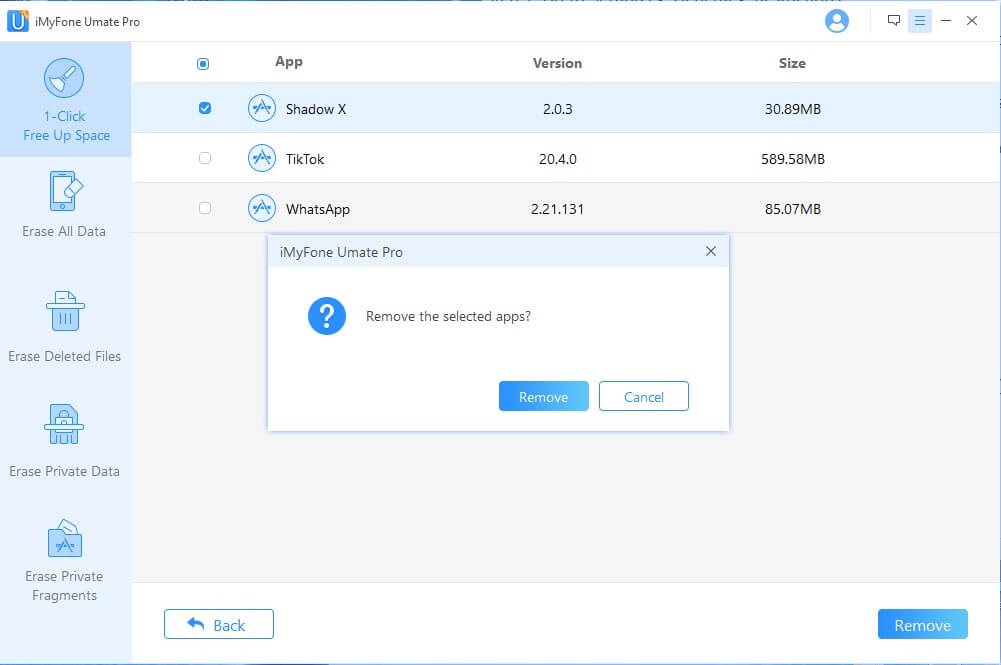Image resolution: width=1001 pixels, height=665 pixels.
Task: Click the 30.89MB size value
Action: click(793, 109)
